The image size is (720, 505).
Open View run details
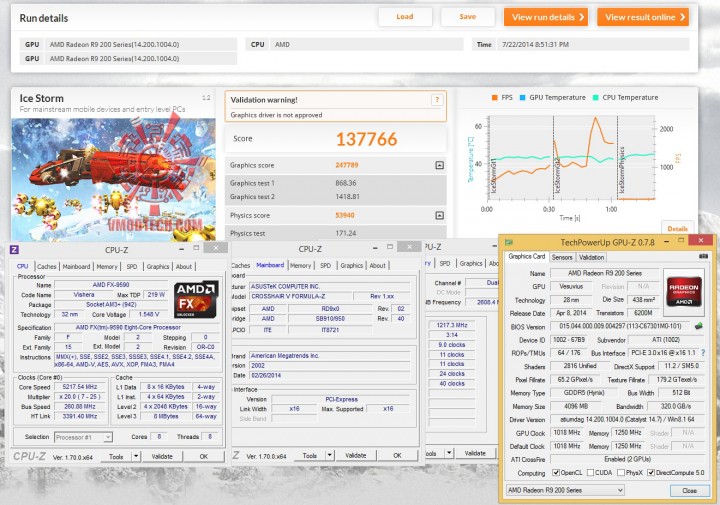(x=546, y=17)
